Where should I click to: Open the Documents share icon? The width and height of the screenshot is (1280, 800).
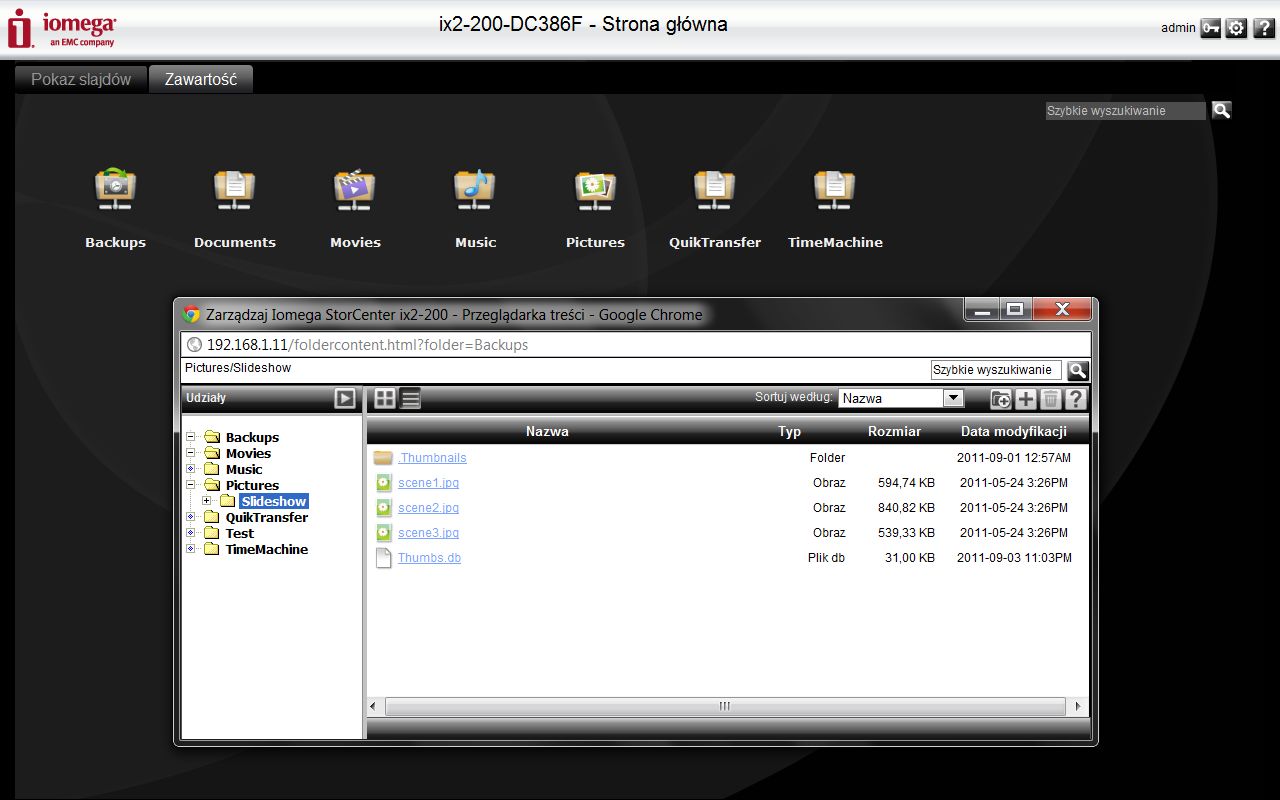tap(234, 189)
